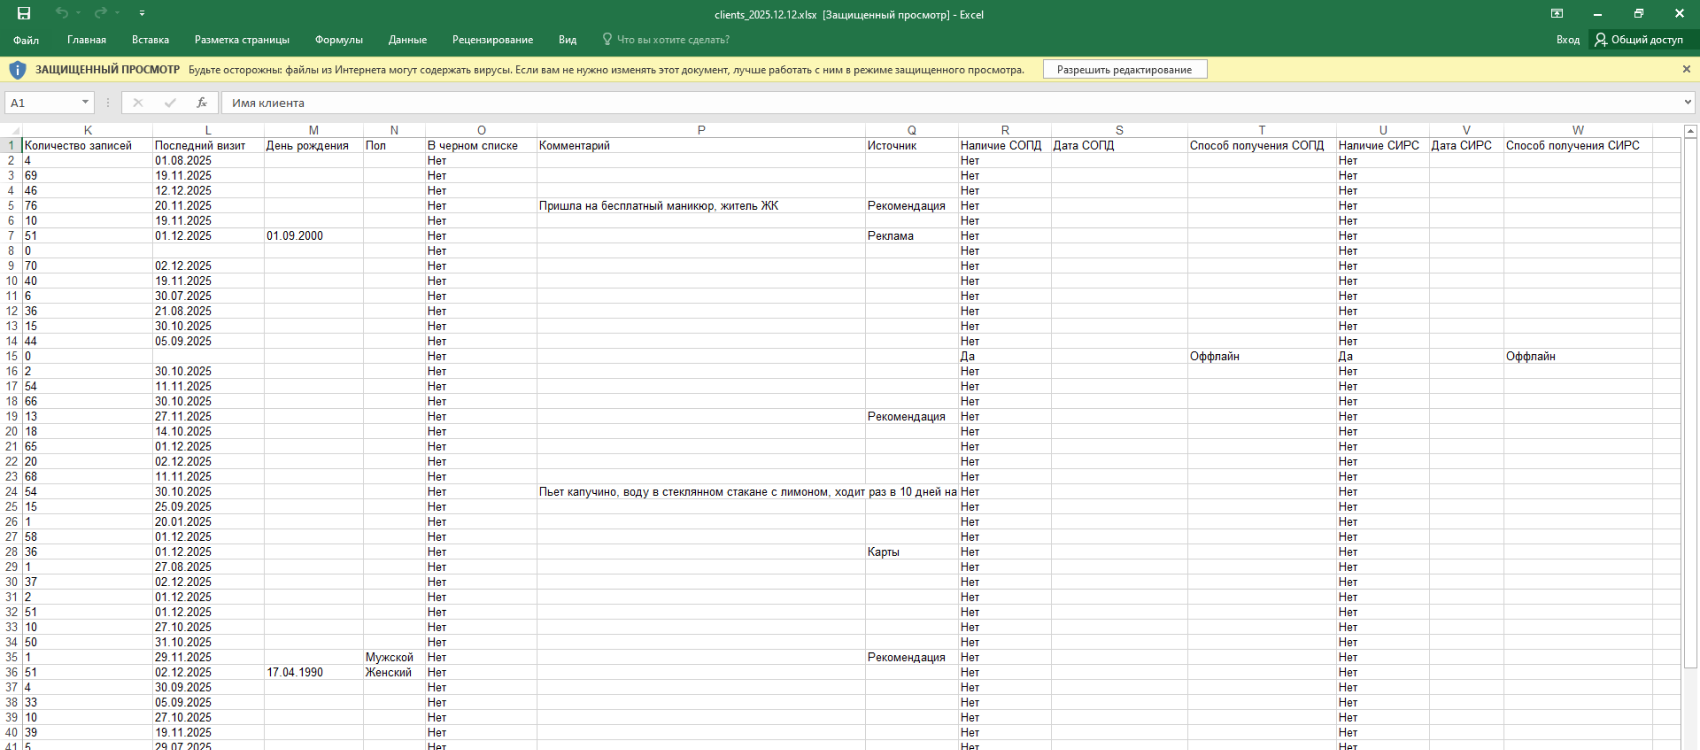Open the Данные ribbon tab
The image size is (1700, 750).
(407, 40)
